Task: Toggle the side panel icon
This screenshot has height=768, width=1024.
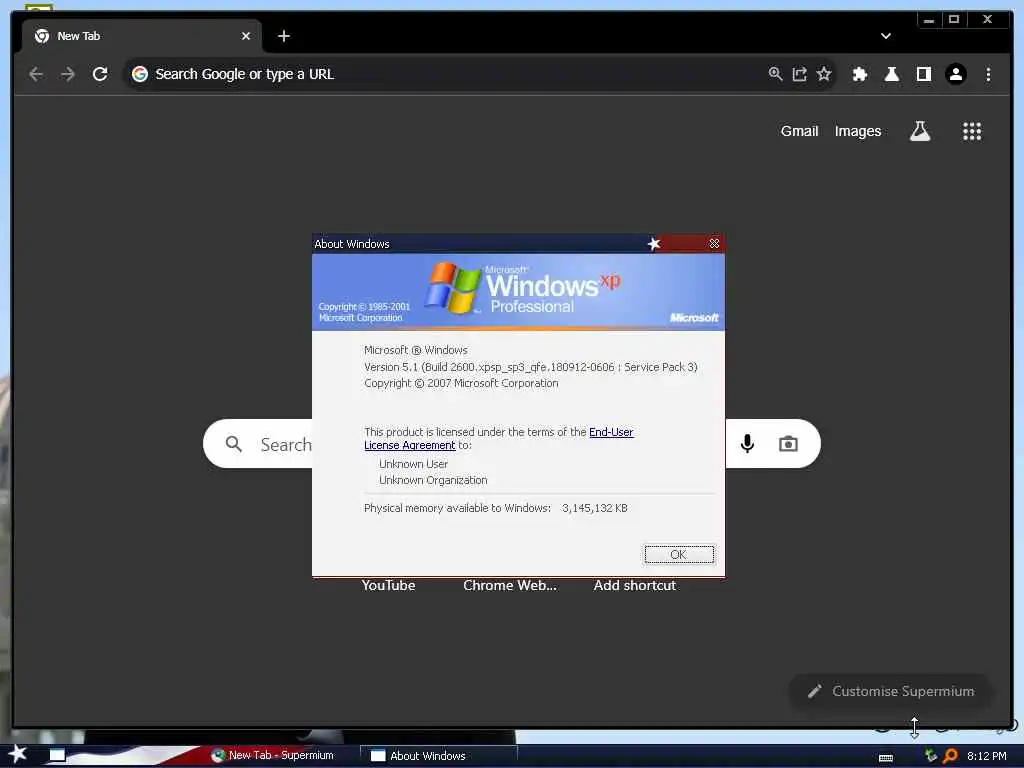Action: pyautogui.click(x=923, y=74)
